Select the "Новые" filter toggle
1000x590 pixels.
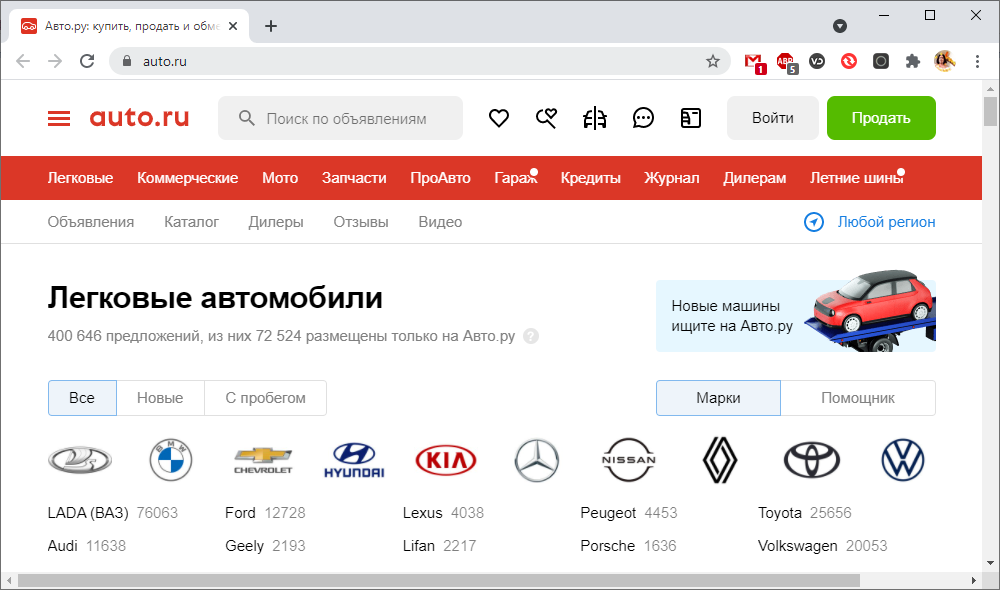(x=160, y=398)
